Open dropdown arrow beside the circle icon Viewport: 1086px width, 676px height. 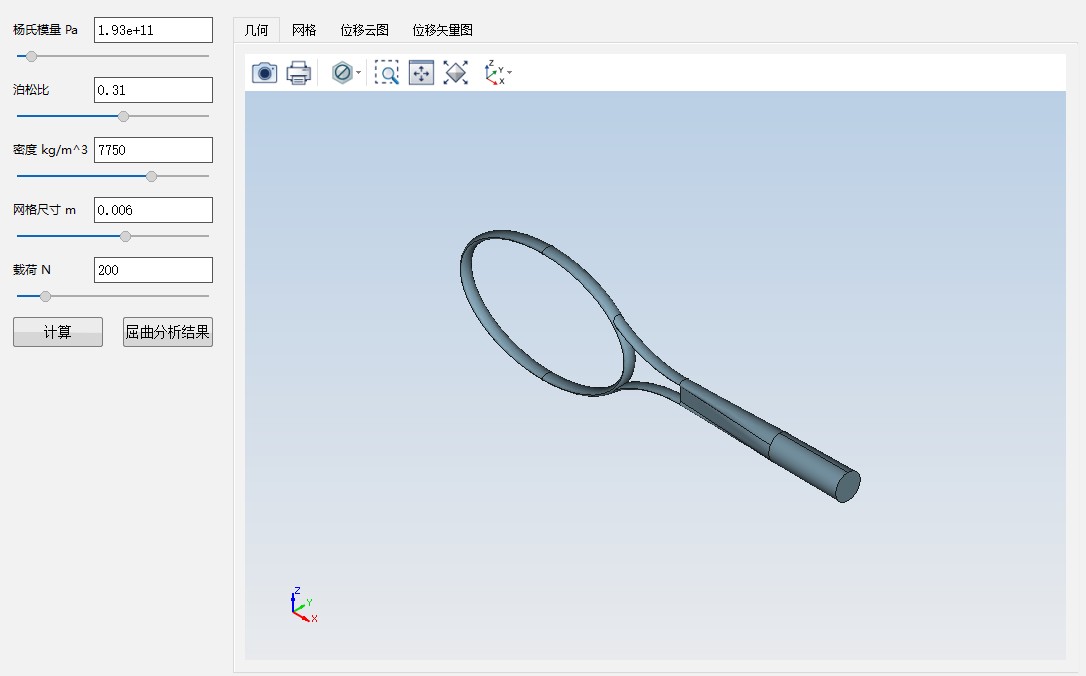[x=359, y=72]
